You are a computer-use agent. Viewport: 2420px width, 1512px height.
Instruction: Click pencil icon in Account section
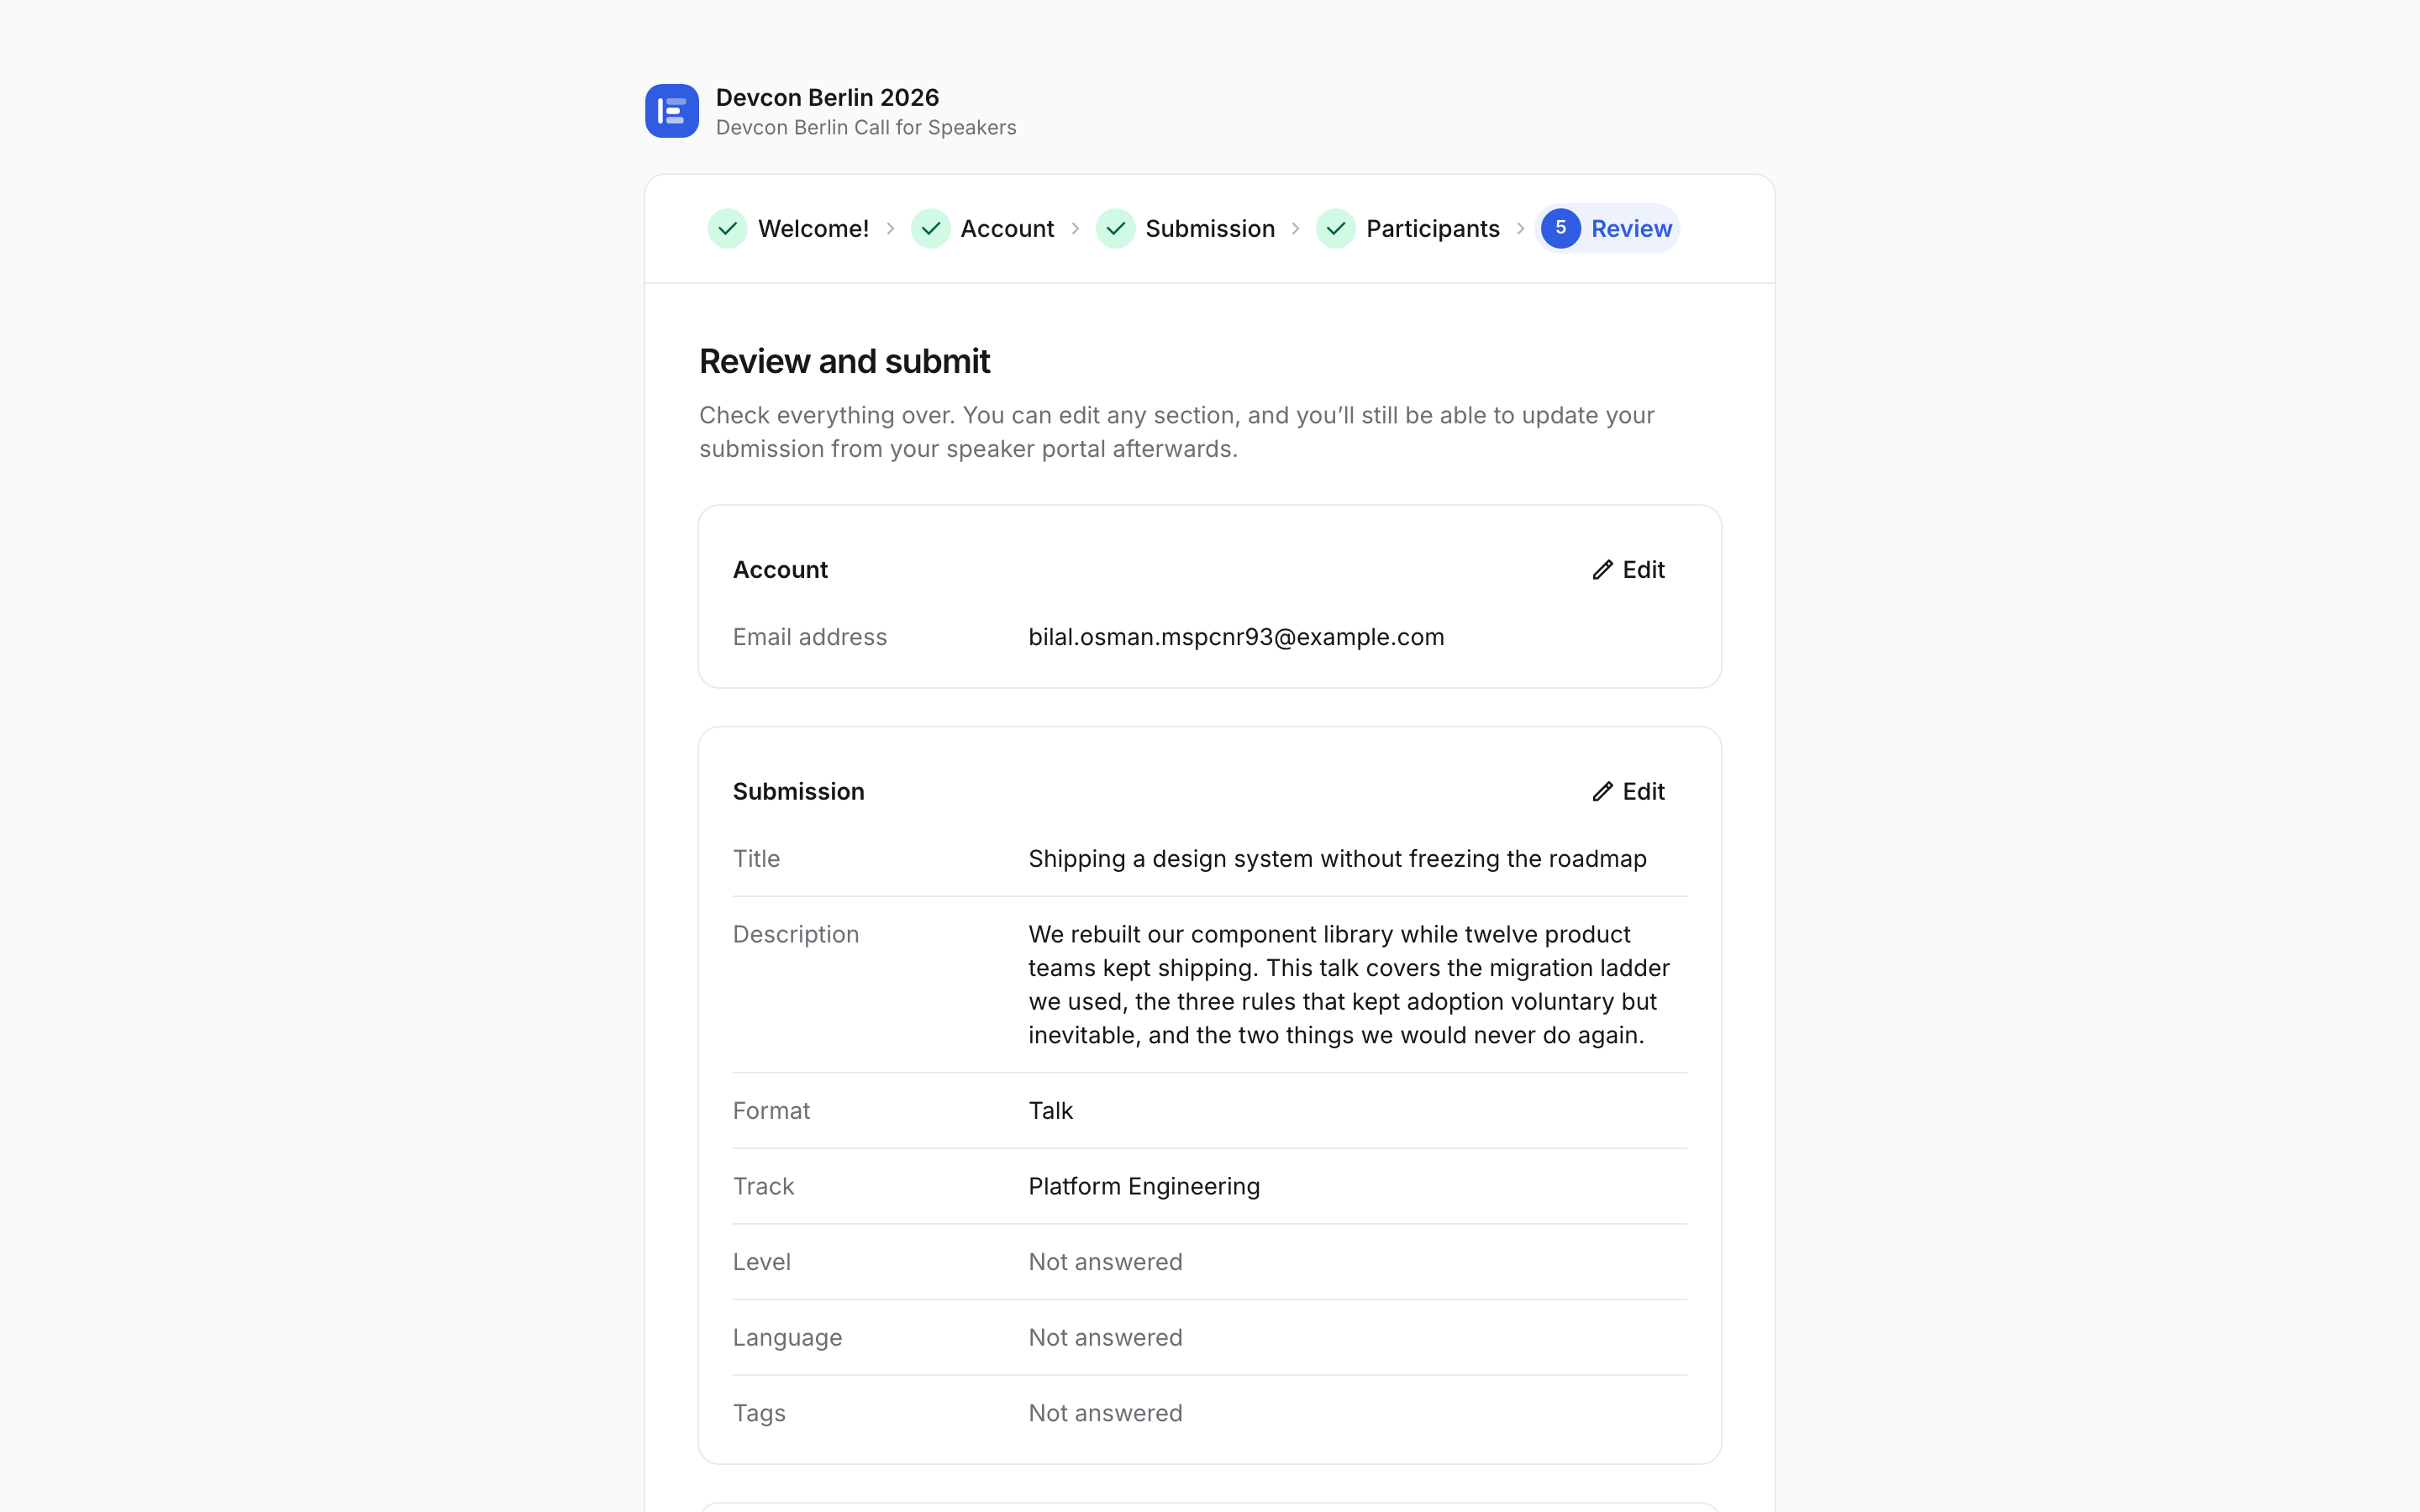[1602, 569]
